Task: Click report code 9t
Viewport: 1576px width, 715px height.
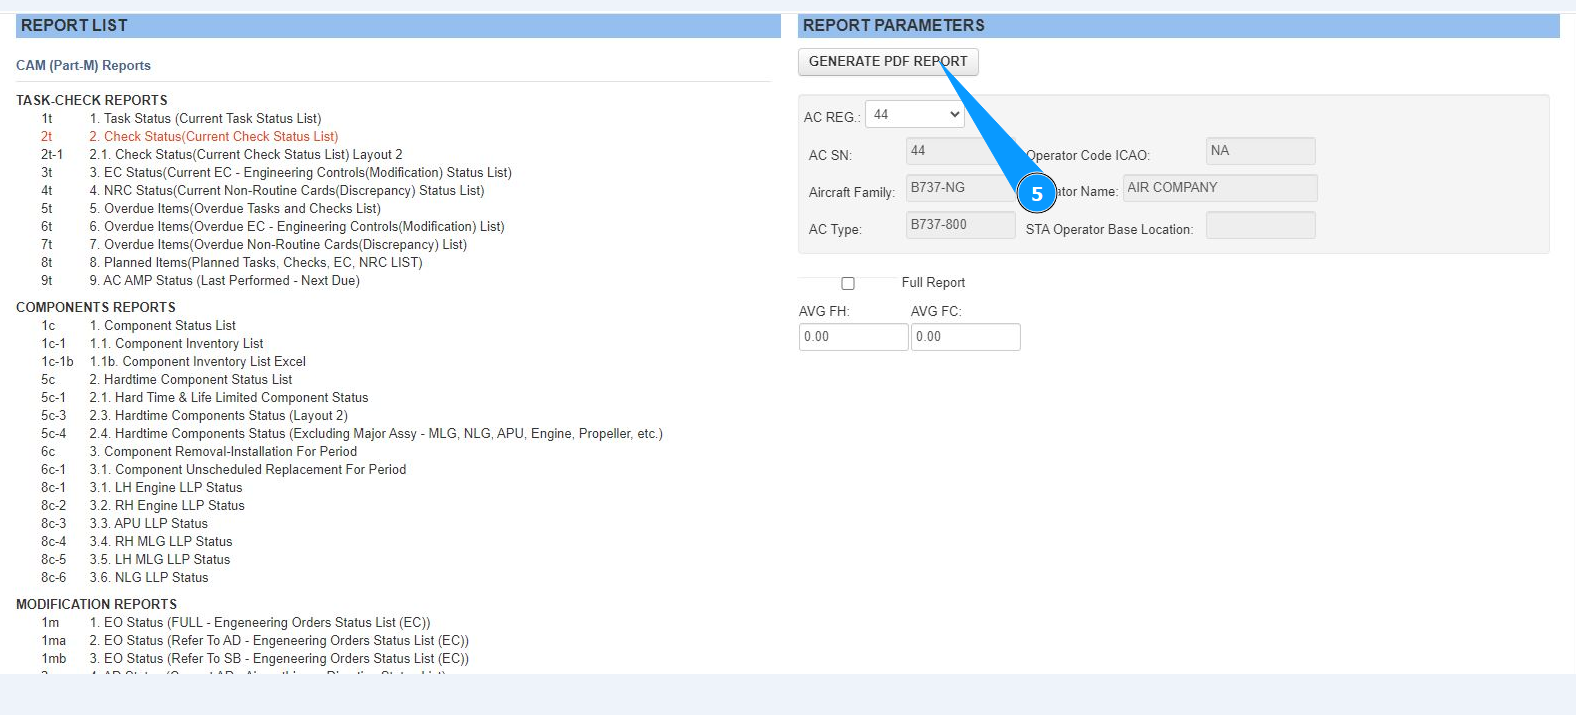Action: (47, 281)
